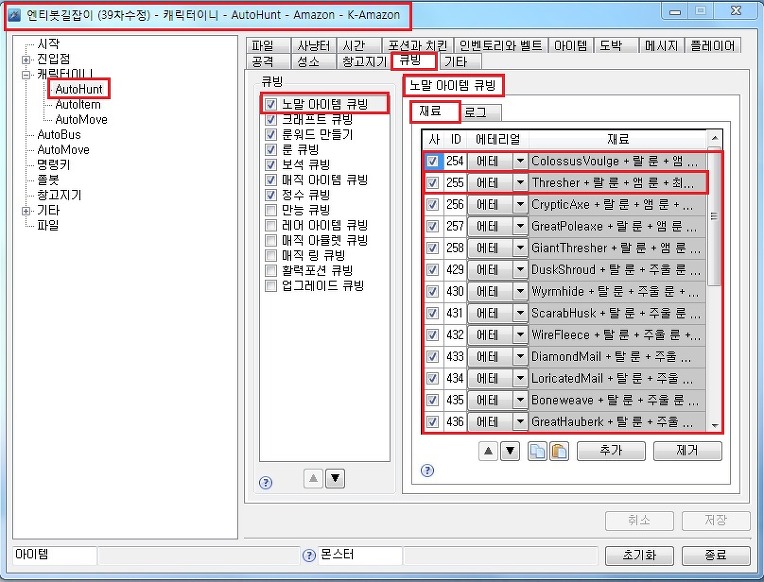The image size is (764, 582).
Task: Select AutoItem in the tree
Action: pyautogui.click(x=77, y=104)
